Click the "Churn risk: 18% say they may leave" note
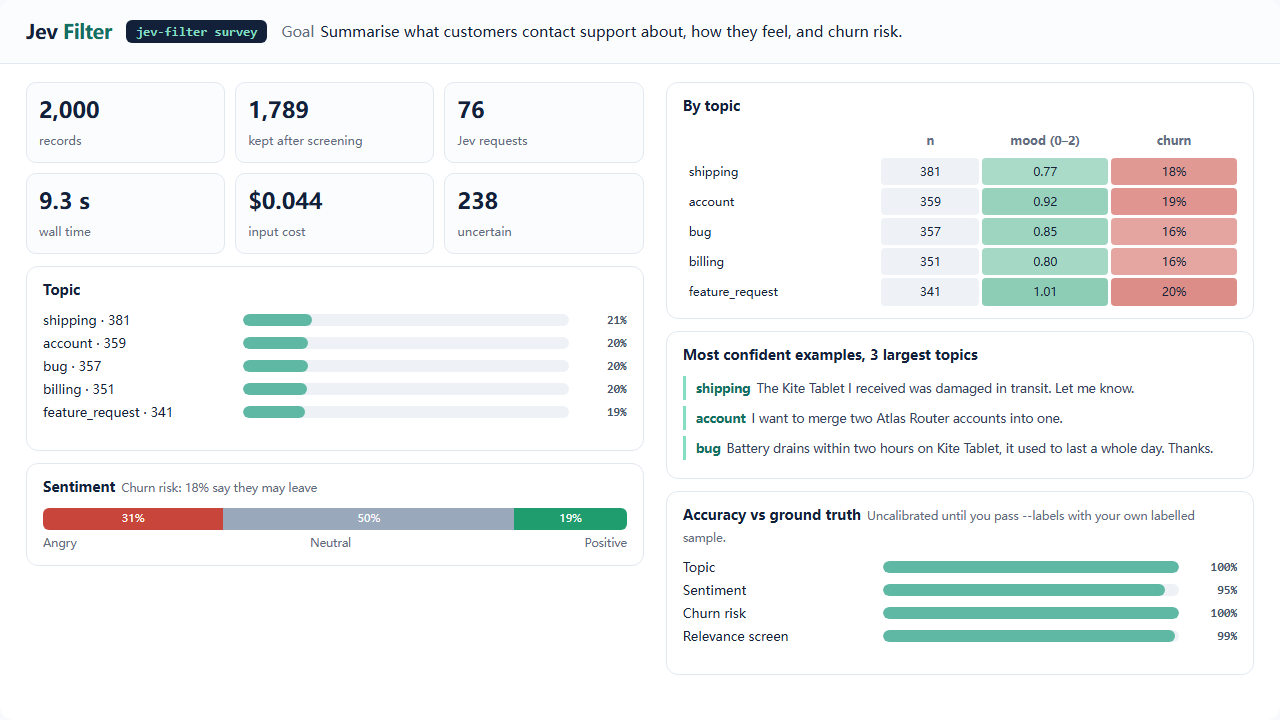The image size is (1280, 720). pyautogui.click(x=219, y=488)
